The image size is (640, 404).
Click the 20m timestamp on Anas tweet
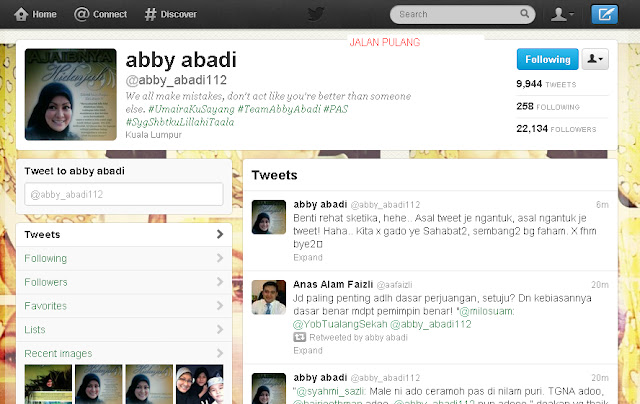point(600,284)
